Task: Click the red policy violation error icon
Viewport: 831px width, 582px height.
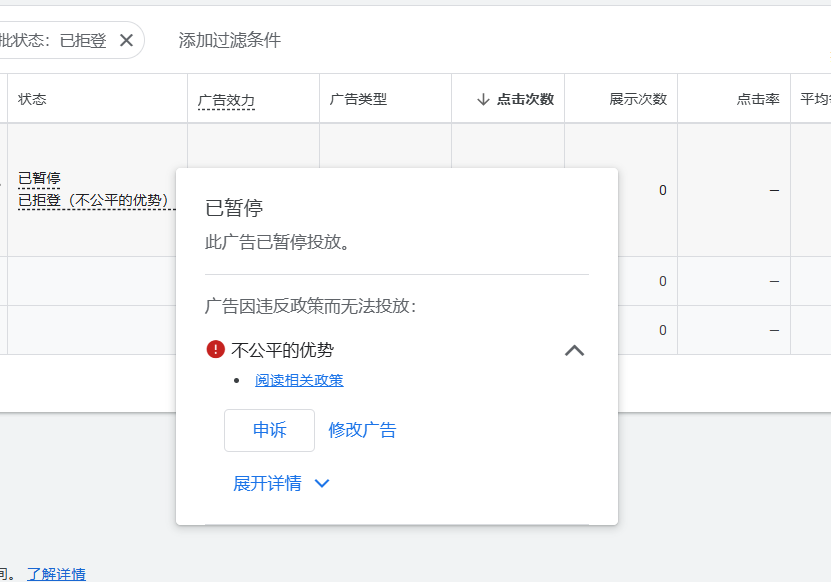Action: [215, 349]
